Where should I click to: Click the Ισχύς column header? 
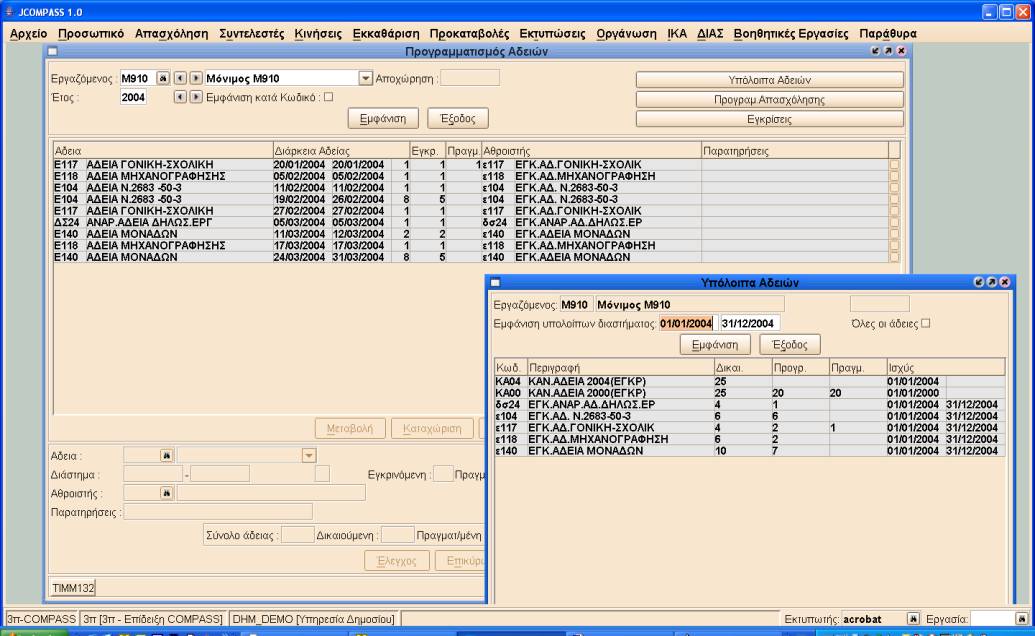click(x=945, y=367)
